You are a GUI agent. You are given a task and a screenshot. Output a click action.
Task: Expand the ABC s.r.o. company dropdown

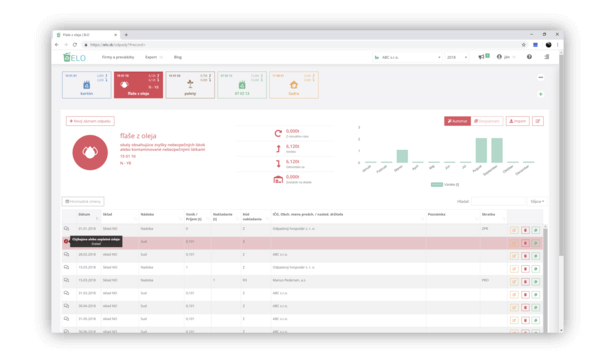coord(408,57)
